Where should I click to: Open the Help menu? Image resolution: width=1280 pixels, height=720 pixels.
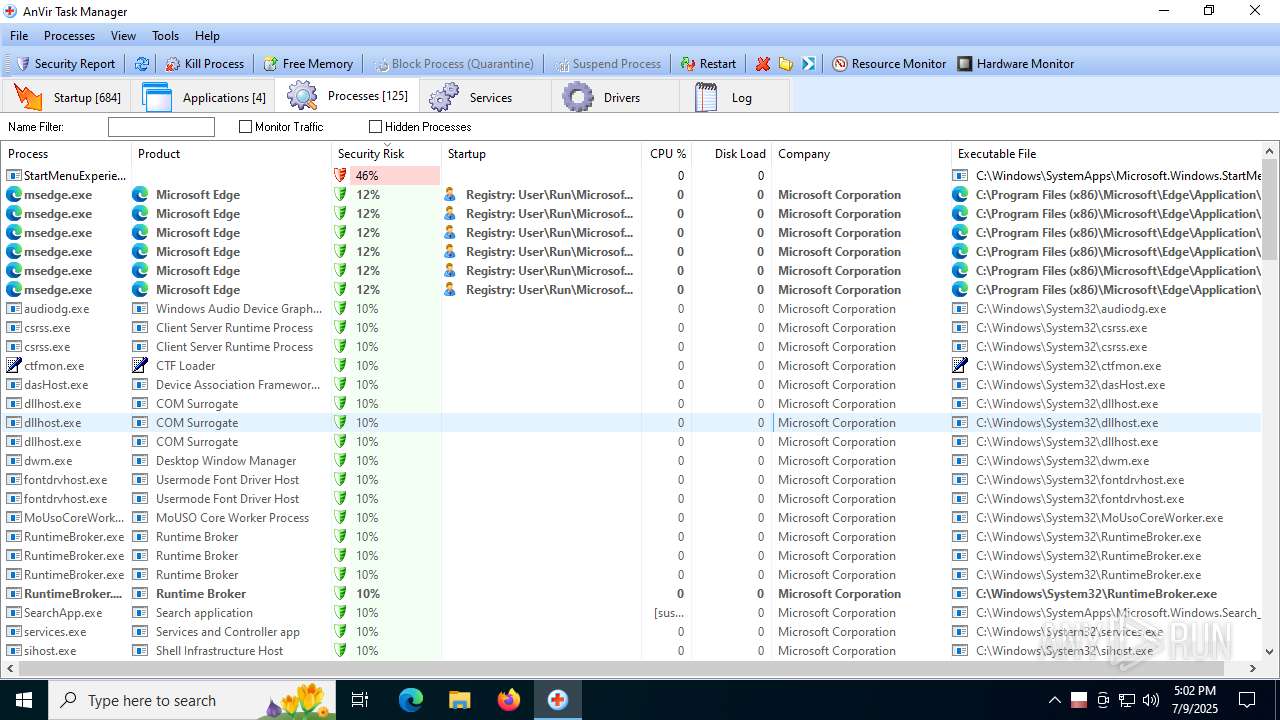pos(207,35)
